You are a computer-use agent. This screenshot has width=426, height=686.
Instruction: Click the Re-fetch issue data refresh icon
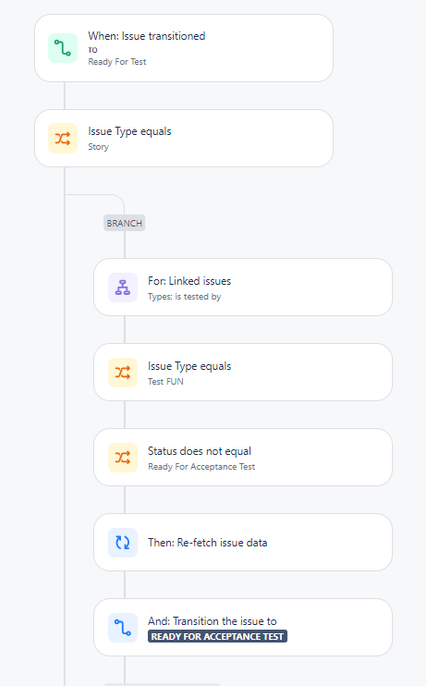coord(122,542)
